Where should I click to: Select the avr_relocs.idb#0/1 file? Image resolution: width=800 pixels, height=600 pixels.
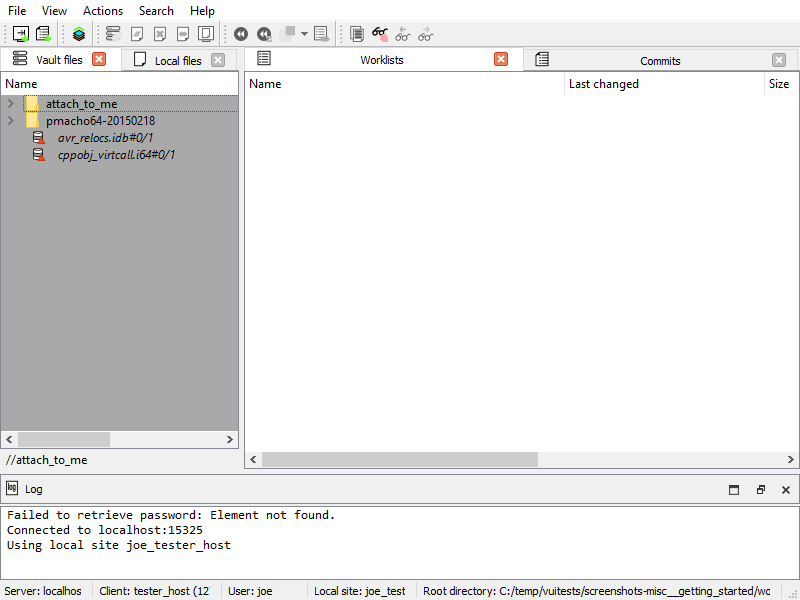[x=105, y=138]
